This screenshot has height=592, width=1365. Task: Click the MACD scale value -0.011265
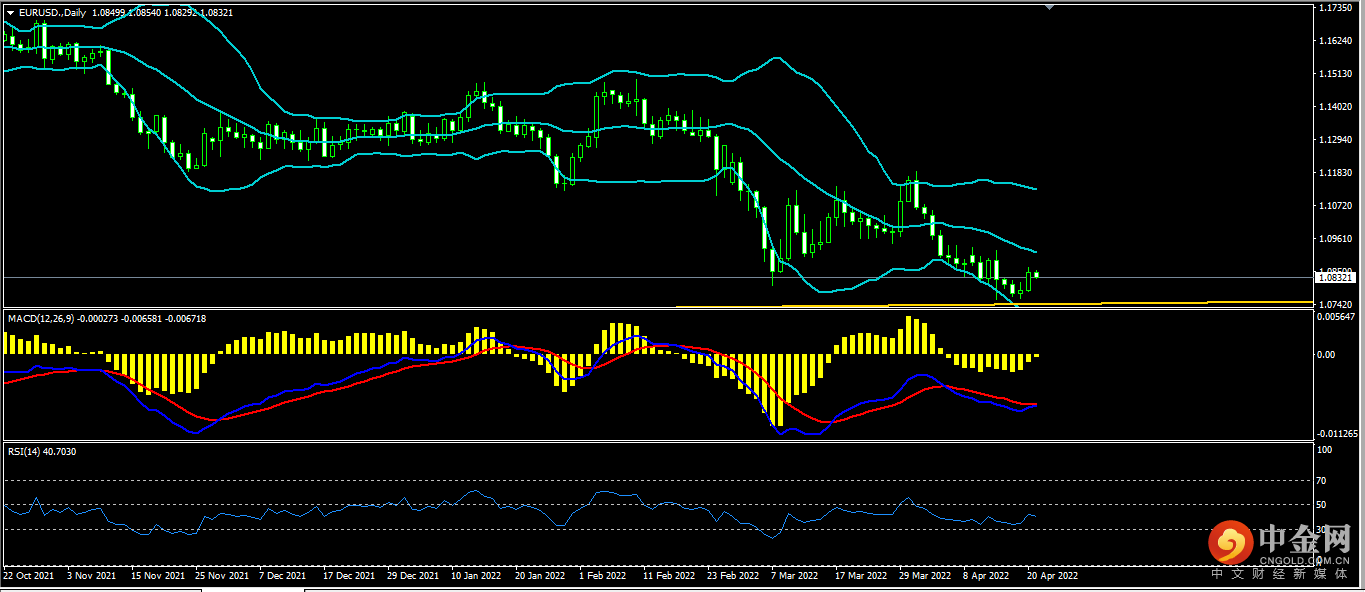(x=1336, y=434)
